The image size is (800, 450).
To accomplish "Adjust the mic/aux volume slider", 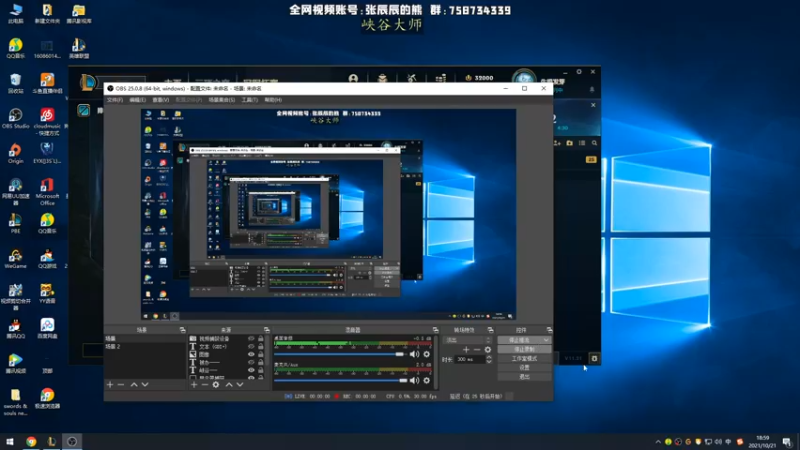I will 340,380.
